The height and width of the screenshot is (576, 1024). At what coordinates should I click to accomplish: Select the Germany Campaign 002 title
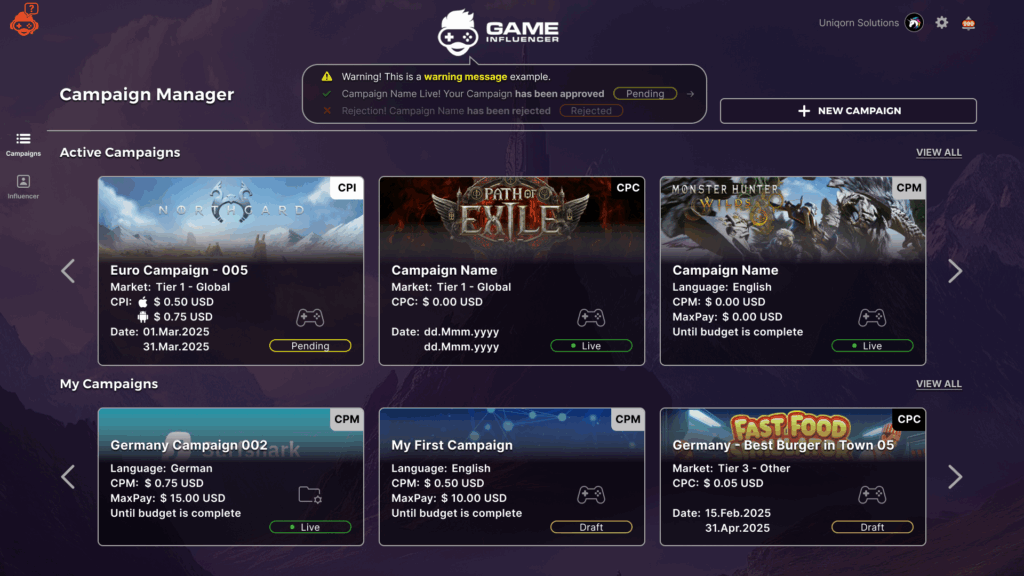[x=189, y=445]
